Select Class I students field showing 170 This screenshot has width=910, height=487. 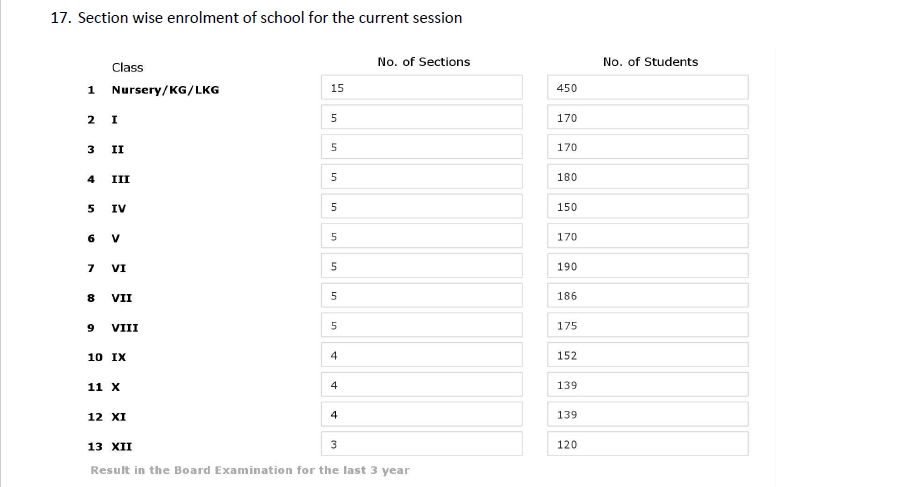coord(648,117)
